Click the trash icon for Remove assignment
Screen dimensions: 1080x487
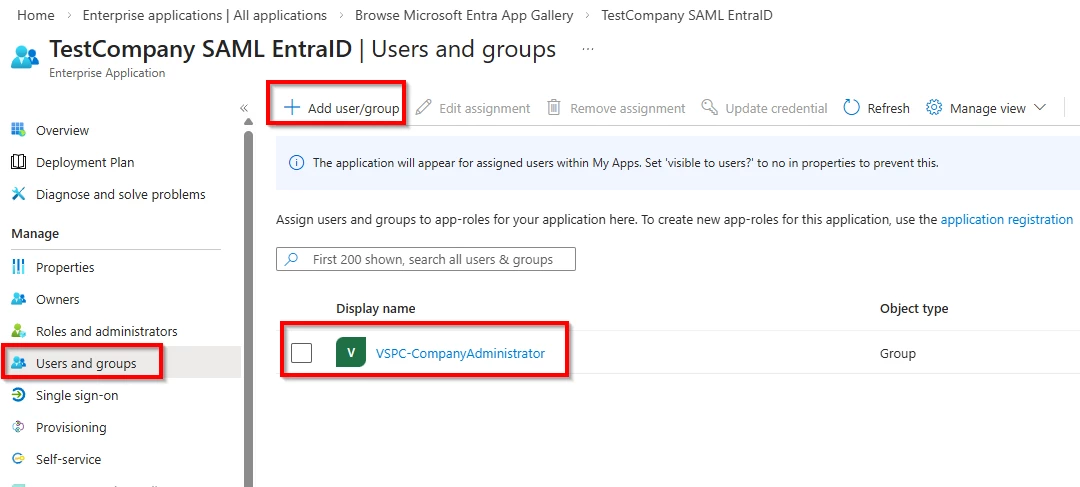click(x=554, y=107)
